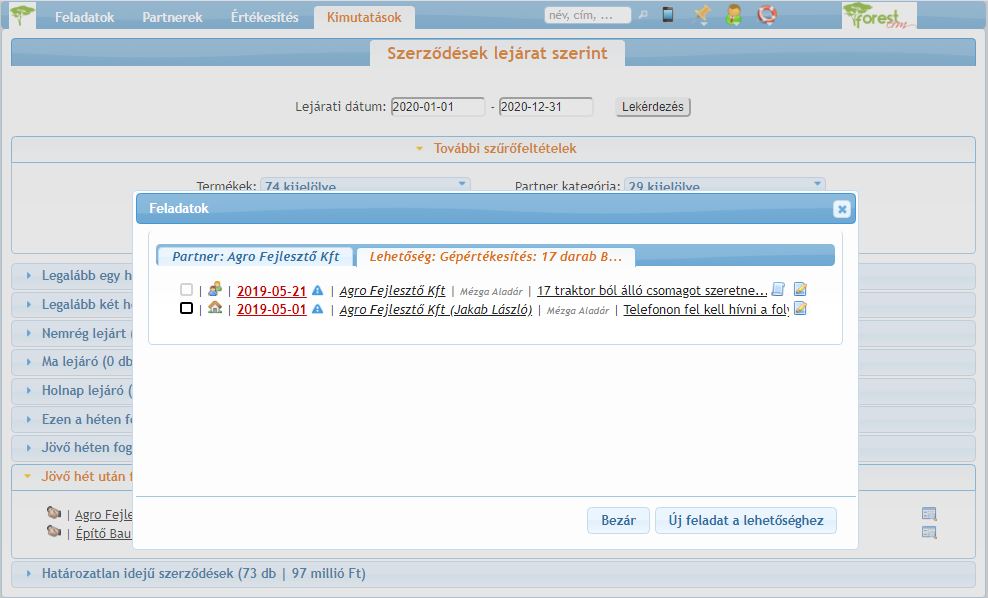Click the search magnifier icon
988x598 pixels.
pyautogui.click(x=643, y=15)
